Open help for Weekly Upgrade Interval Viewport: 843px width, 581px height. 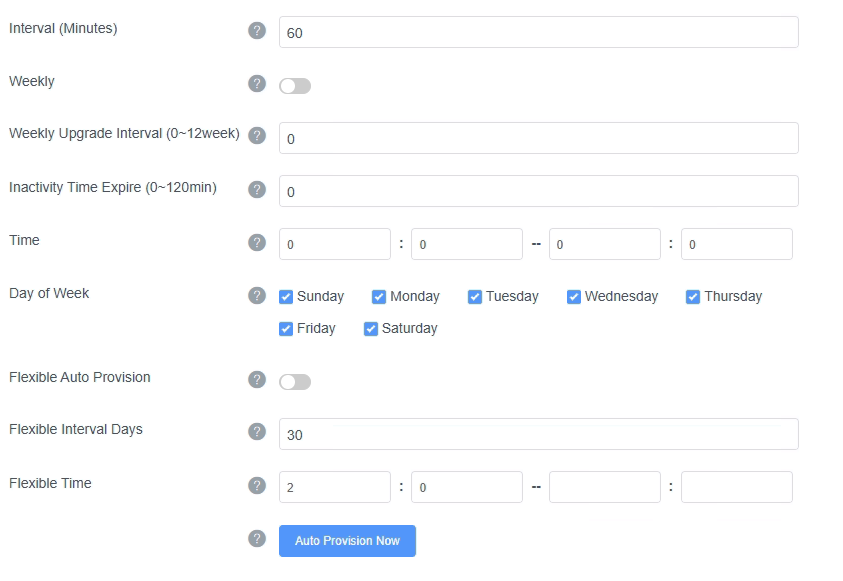coord(257,136)
